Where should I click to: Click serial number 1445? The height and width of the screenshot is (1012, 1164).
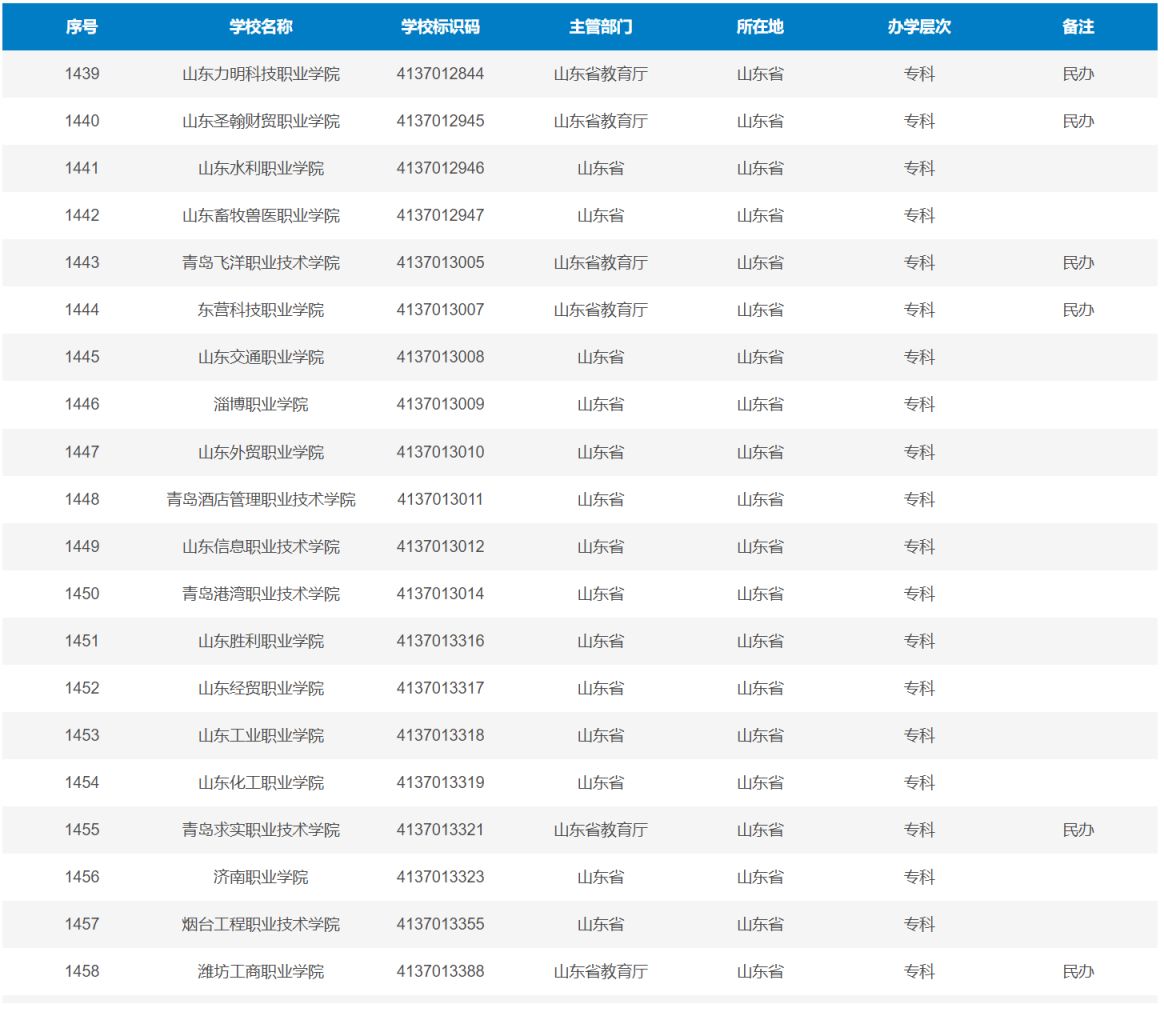coord(82,357)
